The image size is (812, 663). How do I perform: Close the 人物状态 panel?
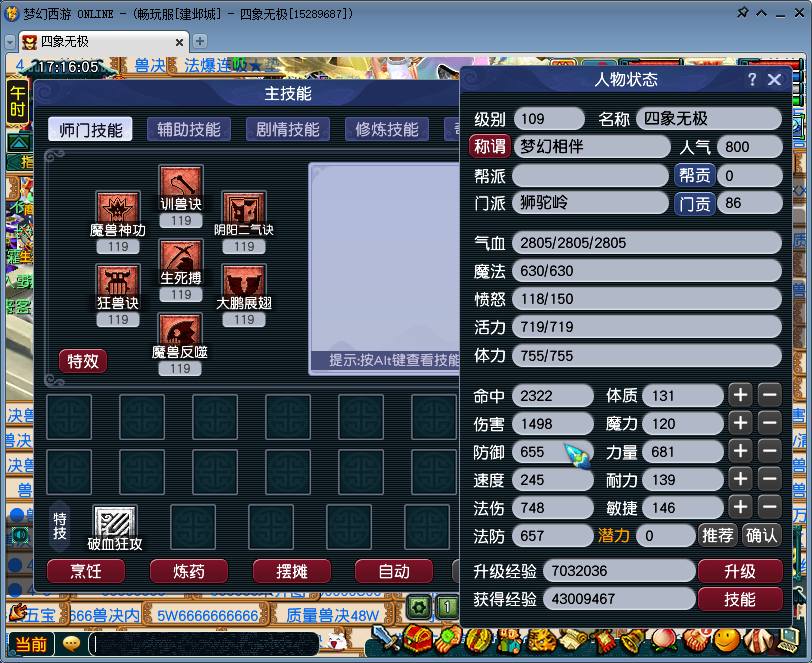(x=774, y=79)
